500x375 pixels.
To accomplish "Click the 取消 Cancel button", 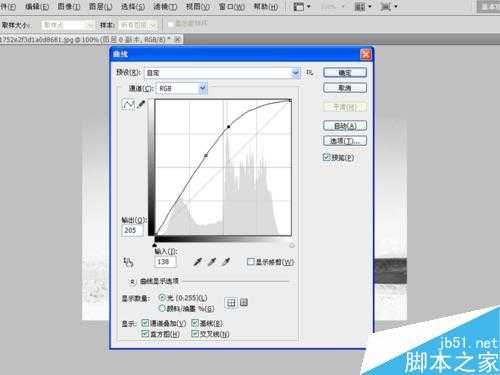I will click(x=345, y=88).
